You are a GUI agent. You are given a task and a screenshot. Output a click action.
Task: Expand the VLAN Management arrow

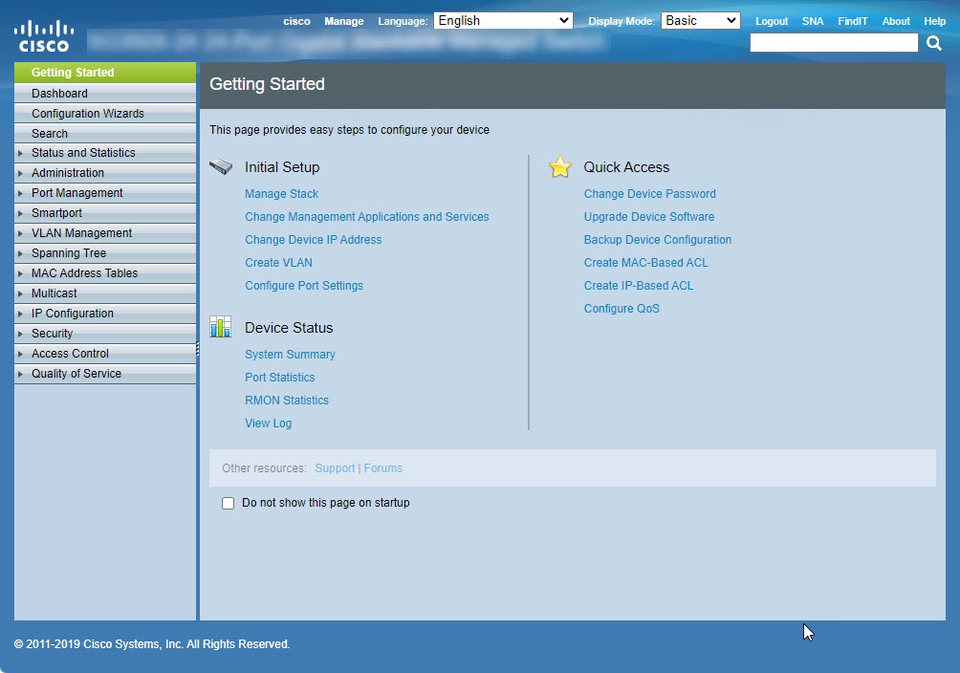point(20,233)
